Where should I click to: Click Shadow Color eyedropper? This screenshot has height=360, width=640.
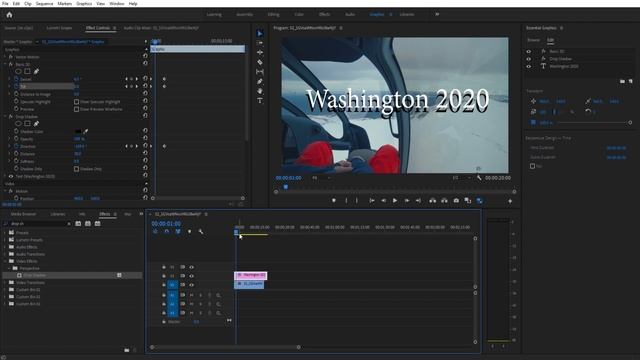(86, 131)
